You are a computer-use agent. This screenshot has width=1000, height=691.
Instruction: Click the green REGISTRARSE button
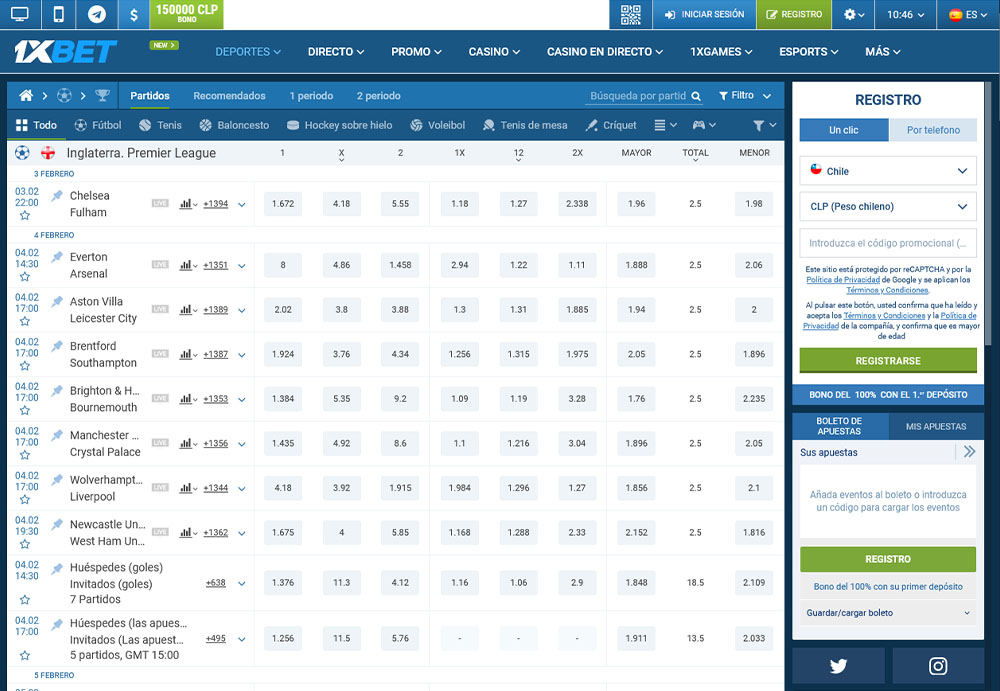pyautogui.click(x=888, y=360)
